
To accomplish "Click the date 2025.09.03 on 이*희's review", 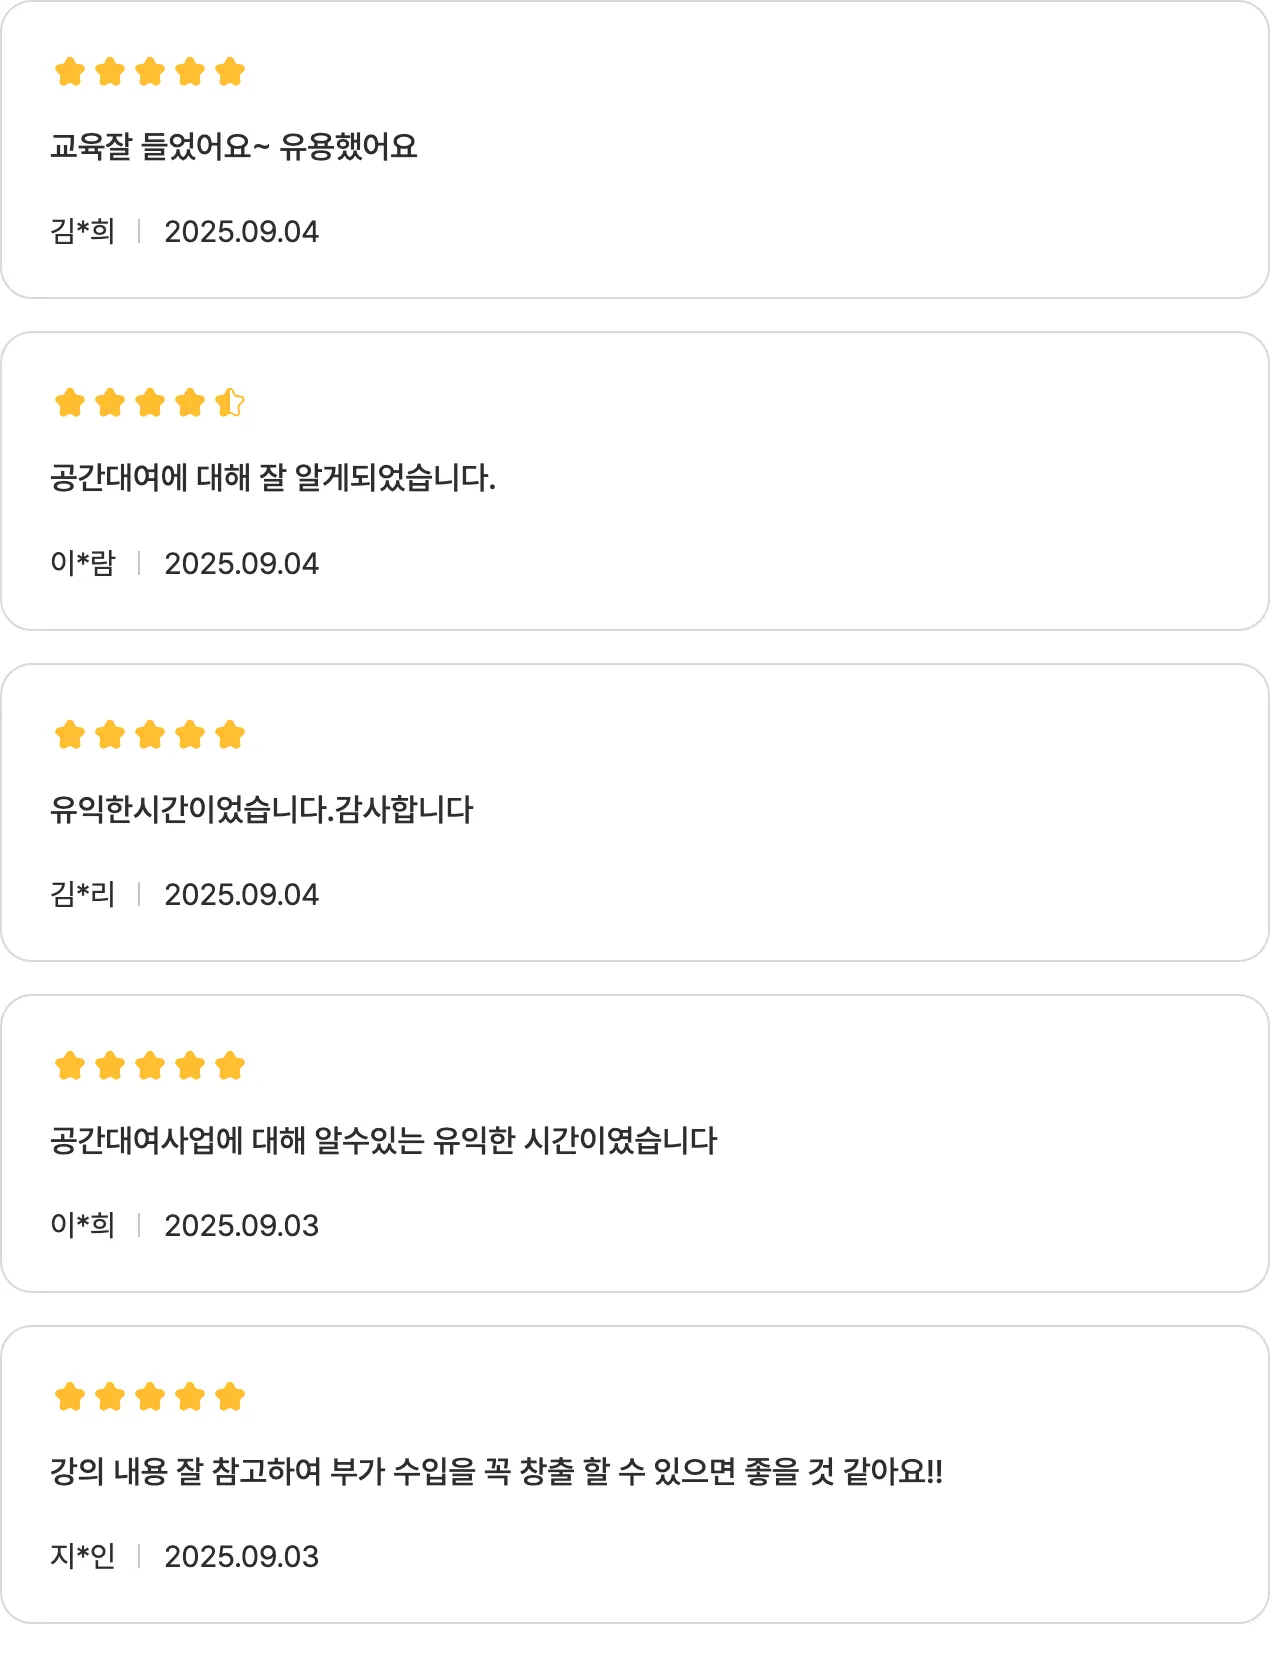I will 241,1225.
